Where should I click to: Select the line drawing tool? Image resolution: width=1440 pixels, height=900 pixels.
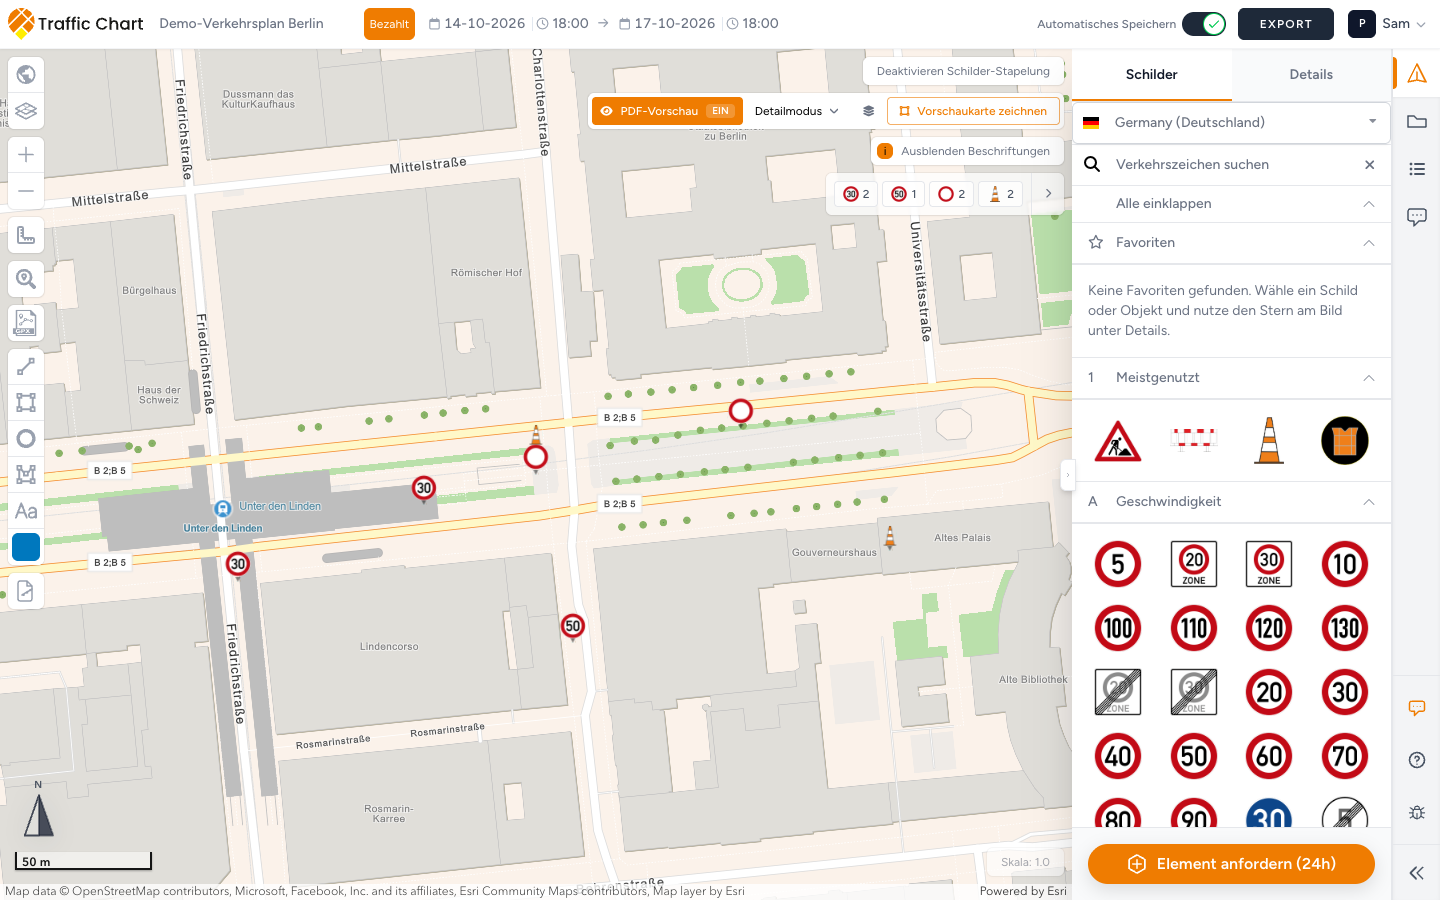26,367
